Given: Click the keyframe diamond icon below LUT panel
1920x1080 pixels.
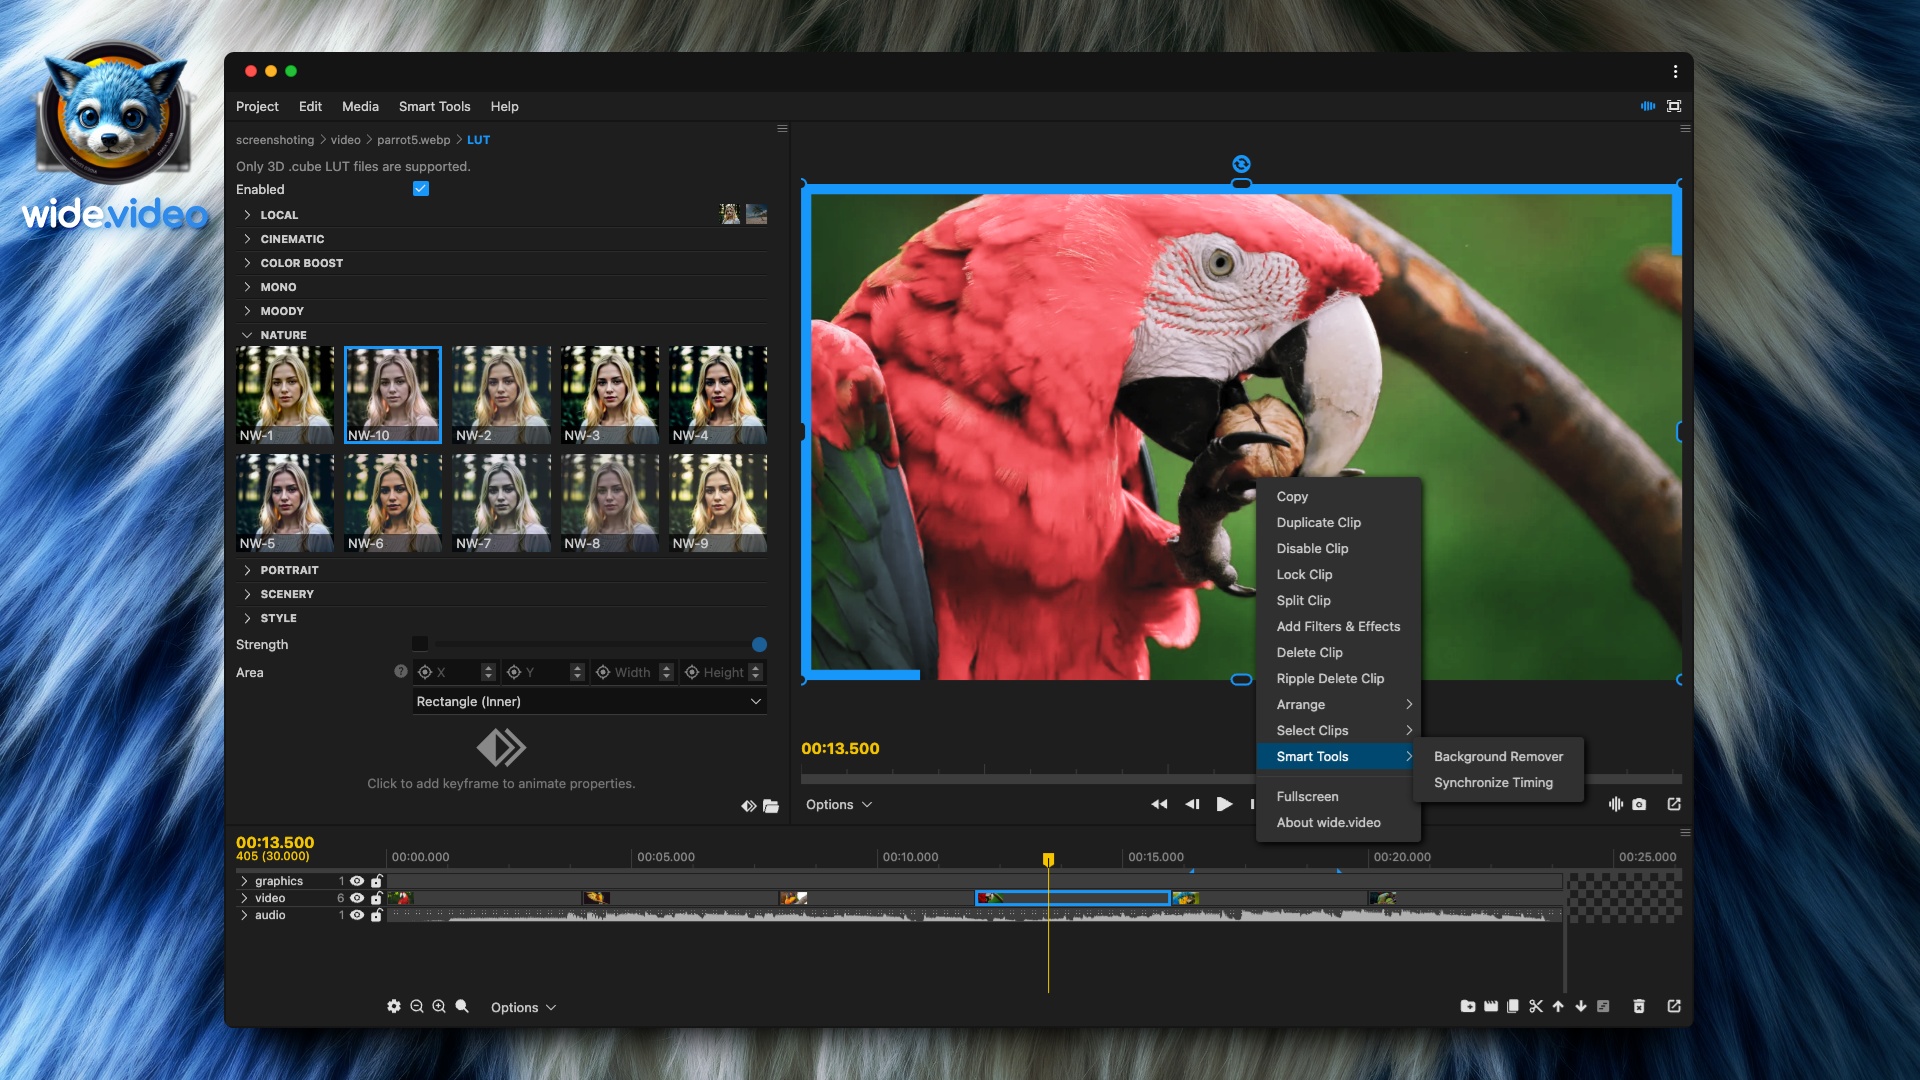Looking at the screenshot, I should click(x=748, y=806).
